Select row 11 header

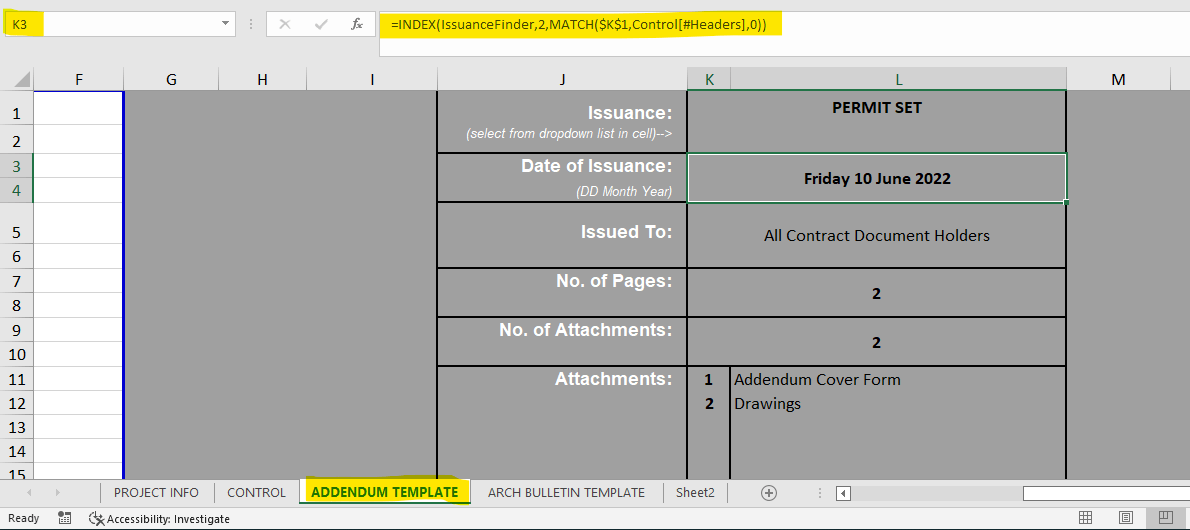[x=17, y=380]
